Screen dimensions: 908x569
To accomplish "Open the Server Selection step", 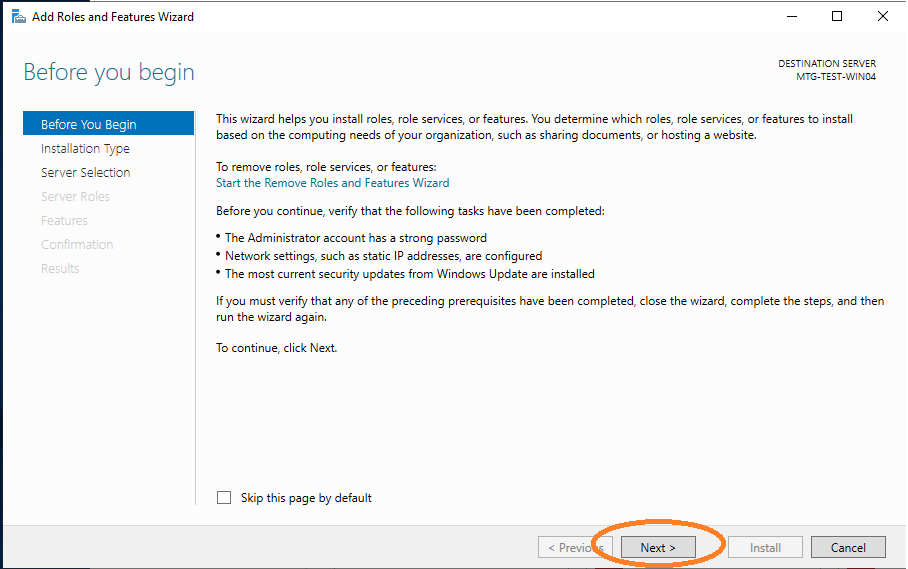I will [85, 172].
